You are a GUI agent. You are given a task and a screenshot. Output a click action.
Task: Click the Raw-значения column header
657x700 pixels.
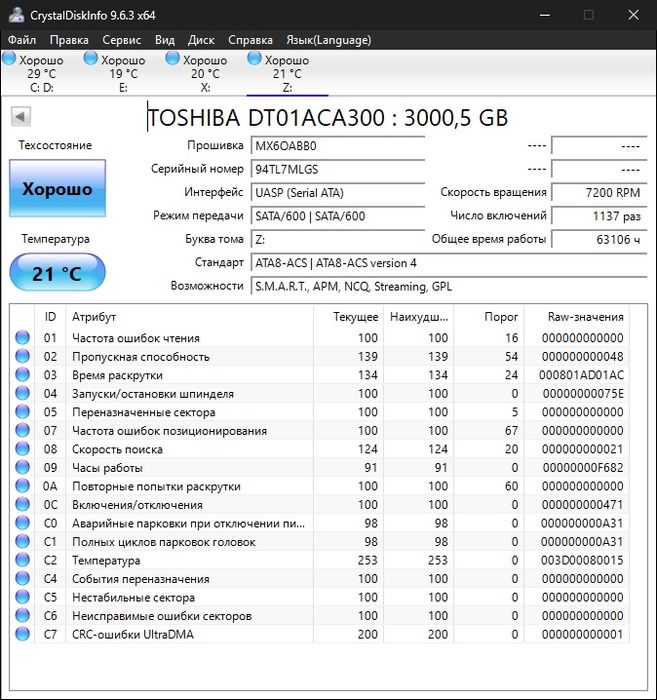tap(577, 317)
